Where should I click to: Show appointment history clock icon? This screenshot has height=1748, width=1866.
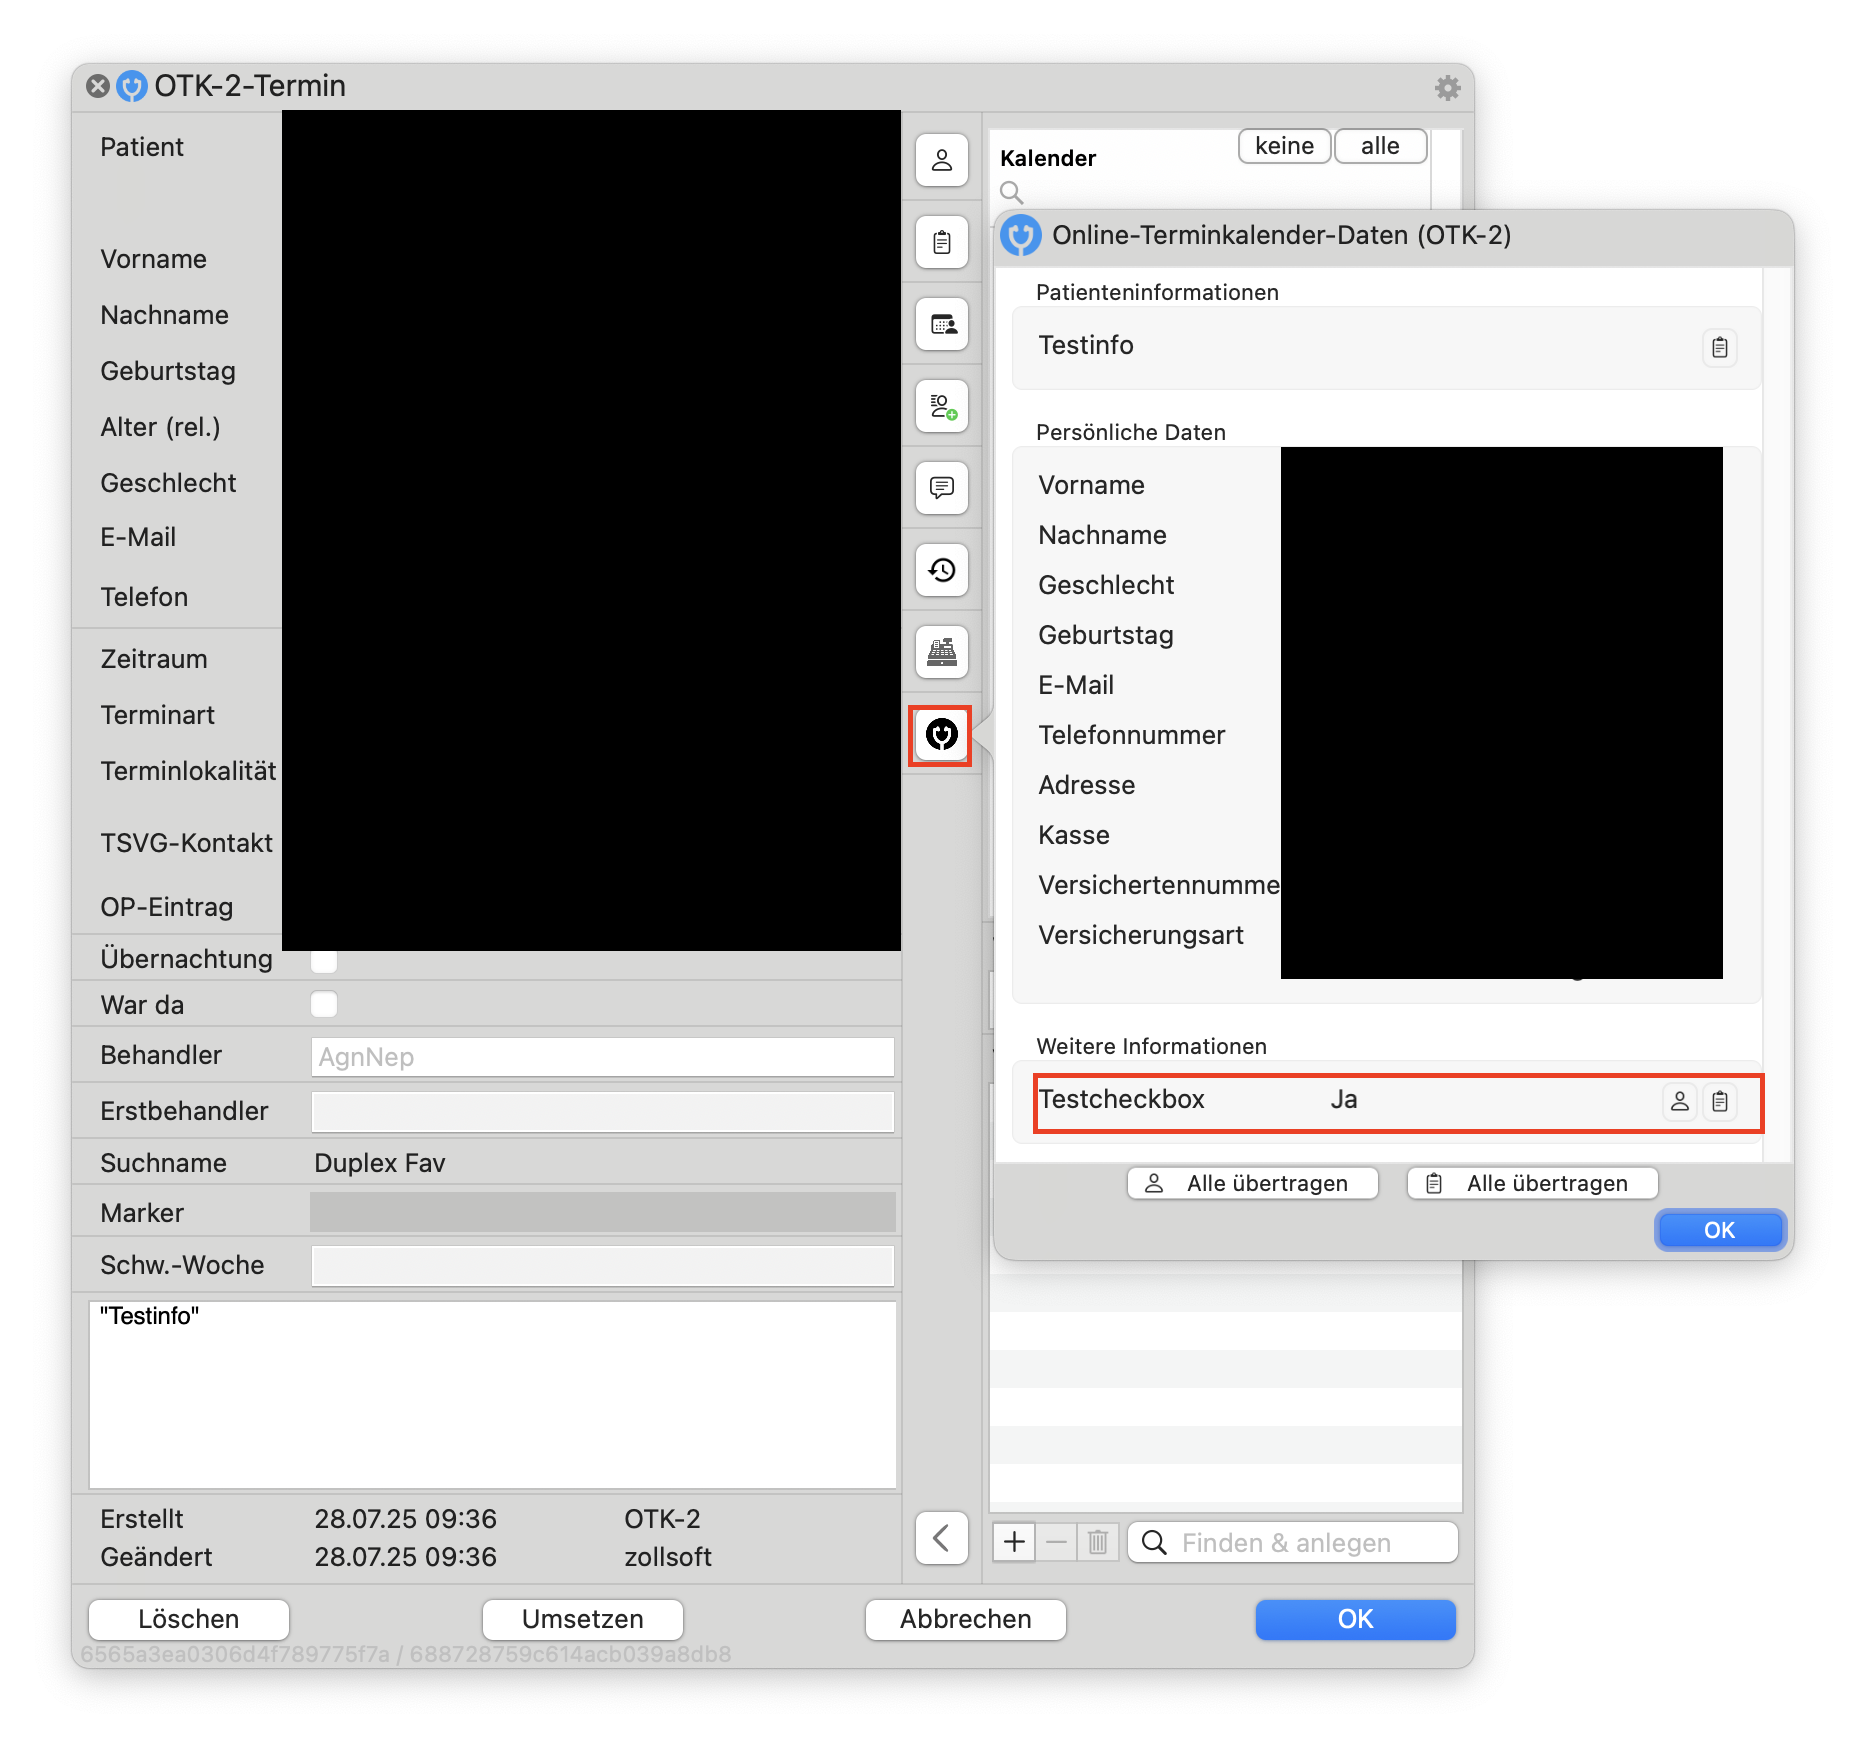pos(941,570)
